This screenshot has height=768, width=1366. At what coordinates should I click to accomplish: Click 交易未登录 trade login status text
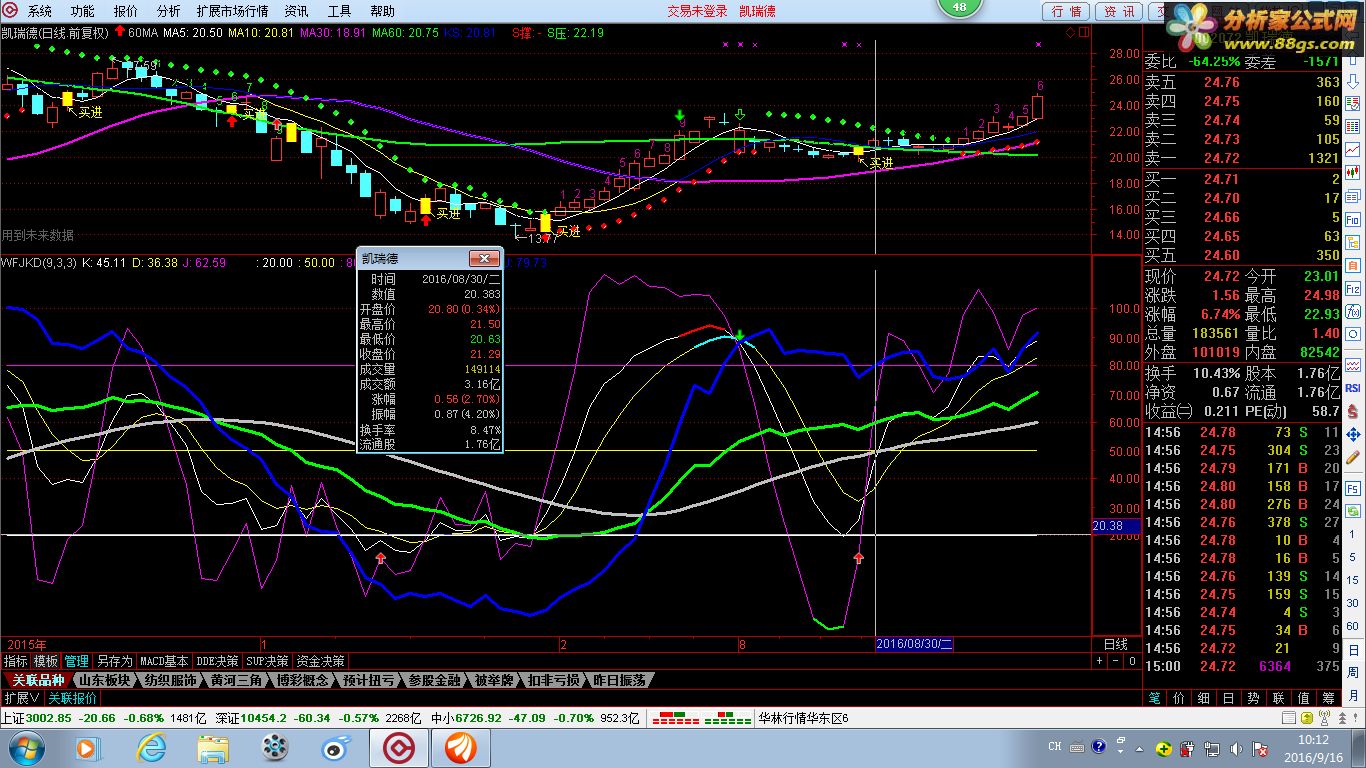(x=698, y=11)
